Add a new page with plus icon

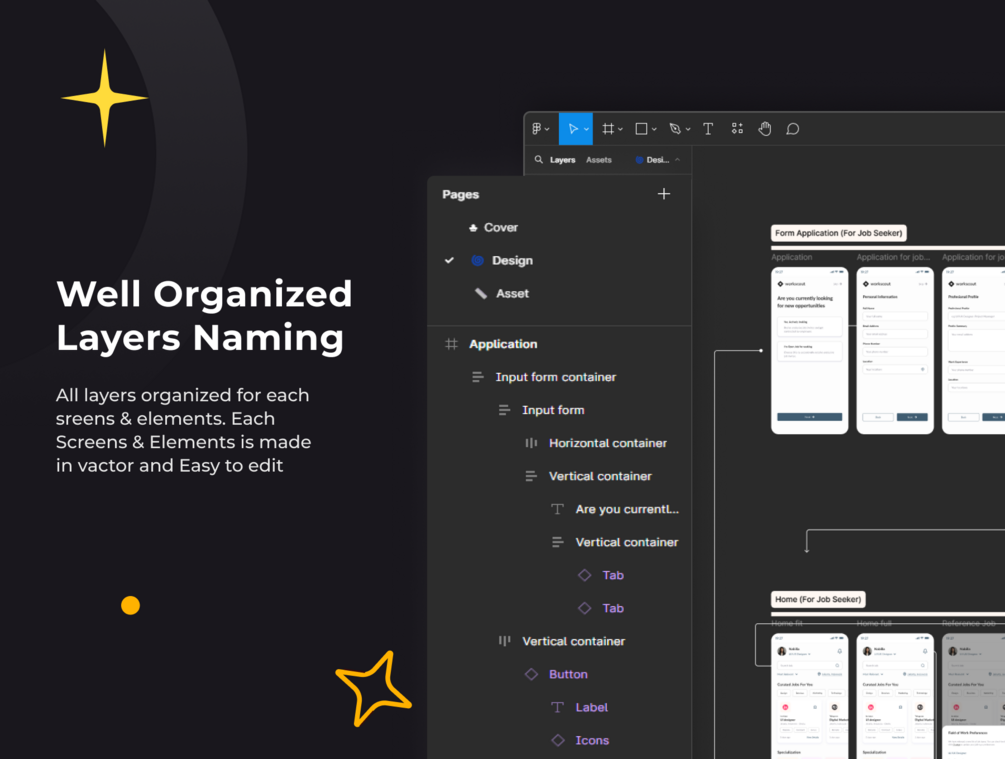click(x=664, y=194)
